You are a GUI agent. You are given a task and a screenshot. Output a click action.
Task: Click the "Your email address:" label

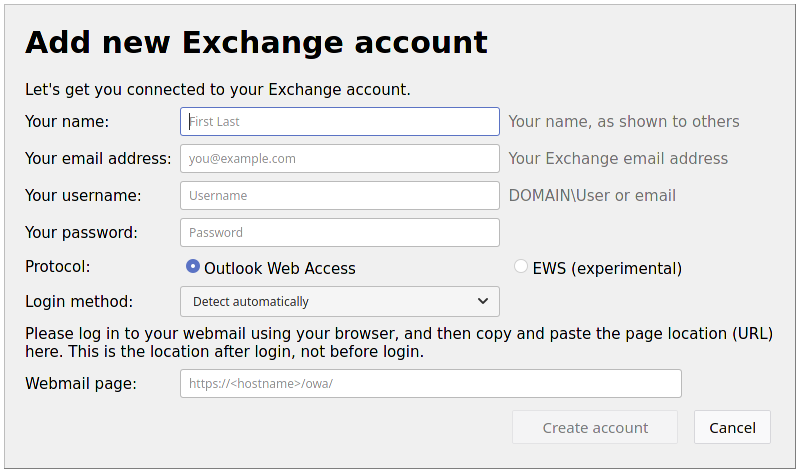(x=98, y=159)
